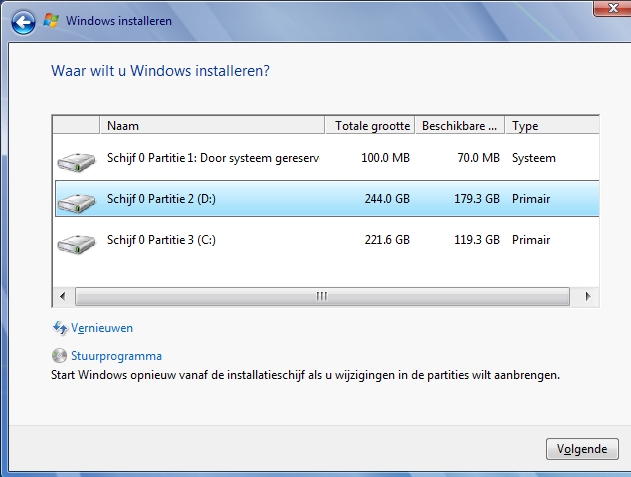The image size is (631, 477).
Task: Close the Windows installeren window
Action: 612,8
